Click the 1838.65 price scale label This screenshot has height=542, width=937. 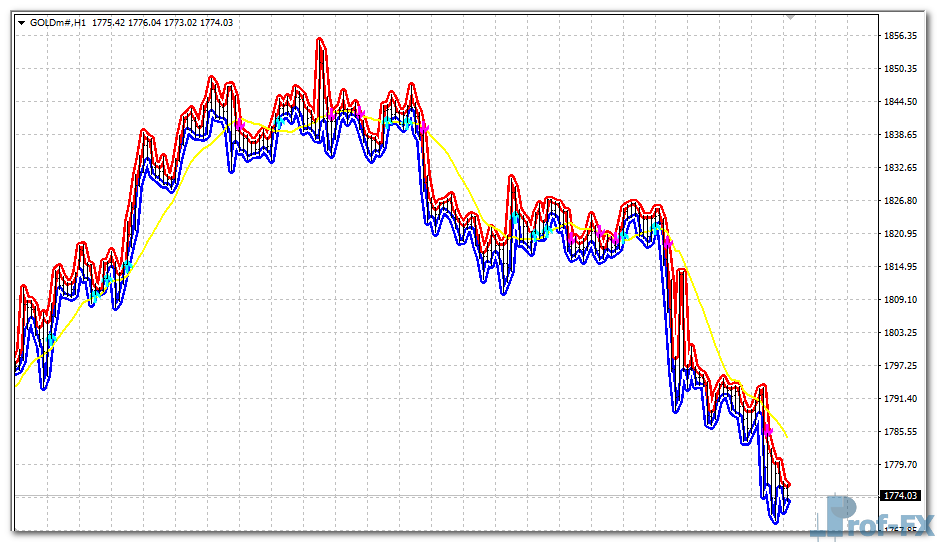pyautogui.click(x=901, y=134)
